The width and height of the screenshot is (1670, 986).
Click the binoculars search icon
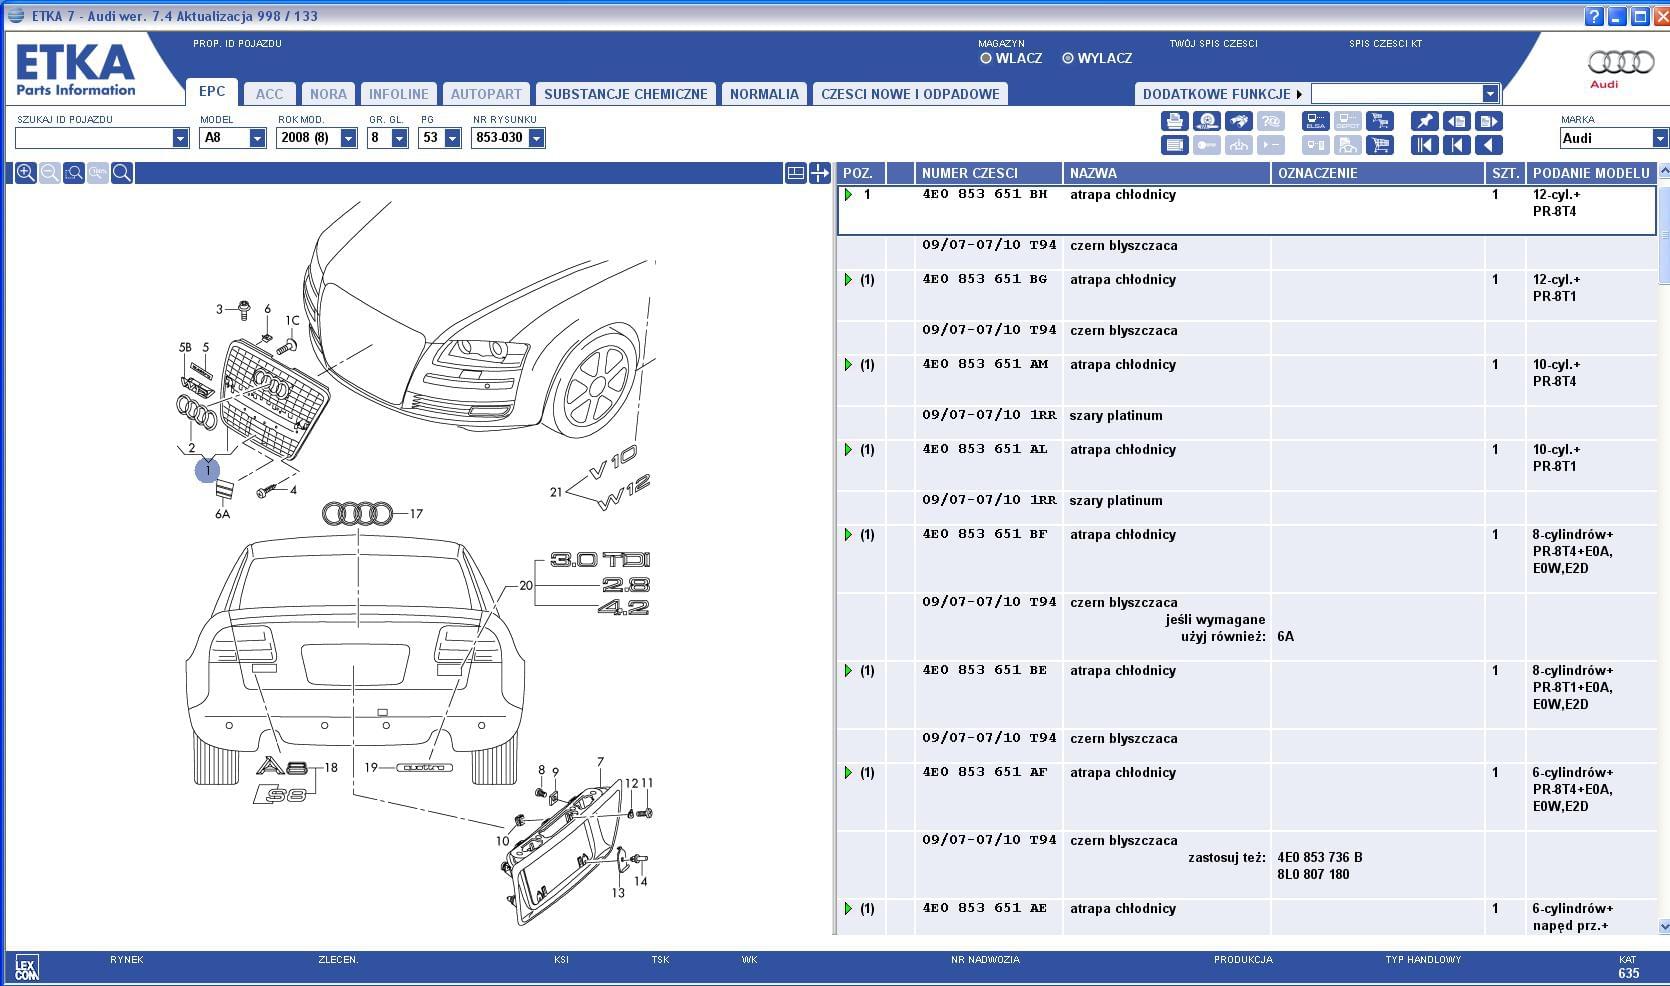[1239, 121]
